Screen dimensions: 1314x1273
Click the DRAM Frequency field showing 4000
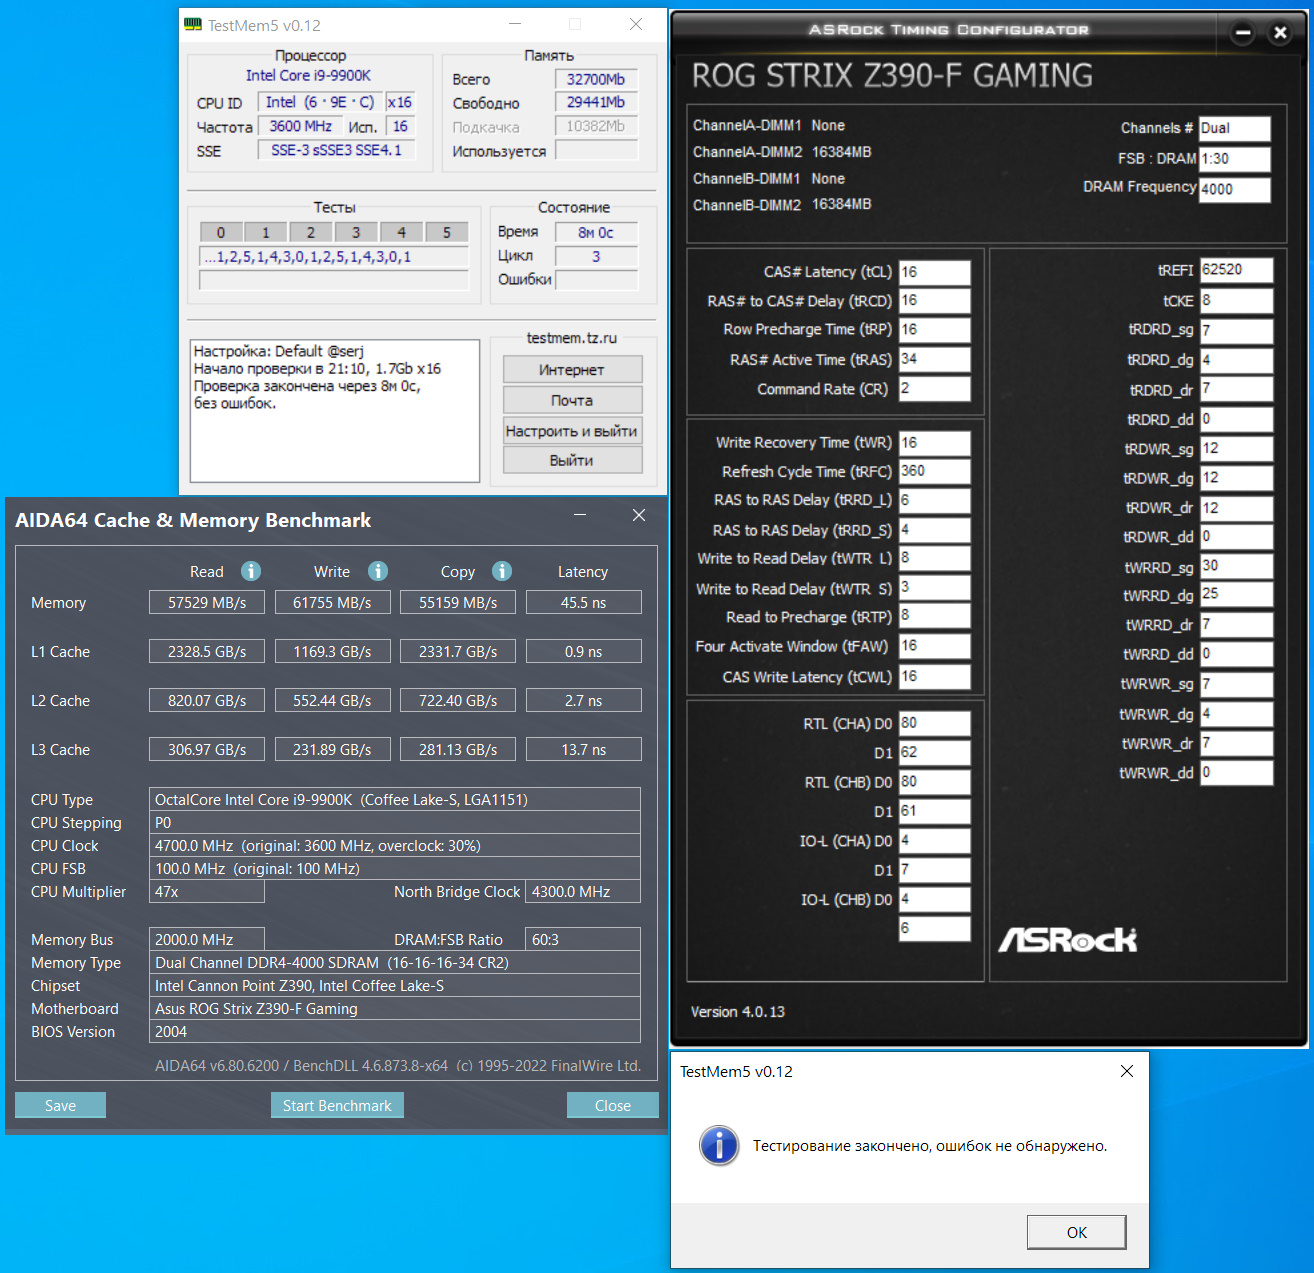click(1235, 189)
